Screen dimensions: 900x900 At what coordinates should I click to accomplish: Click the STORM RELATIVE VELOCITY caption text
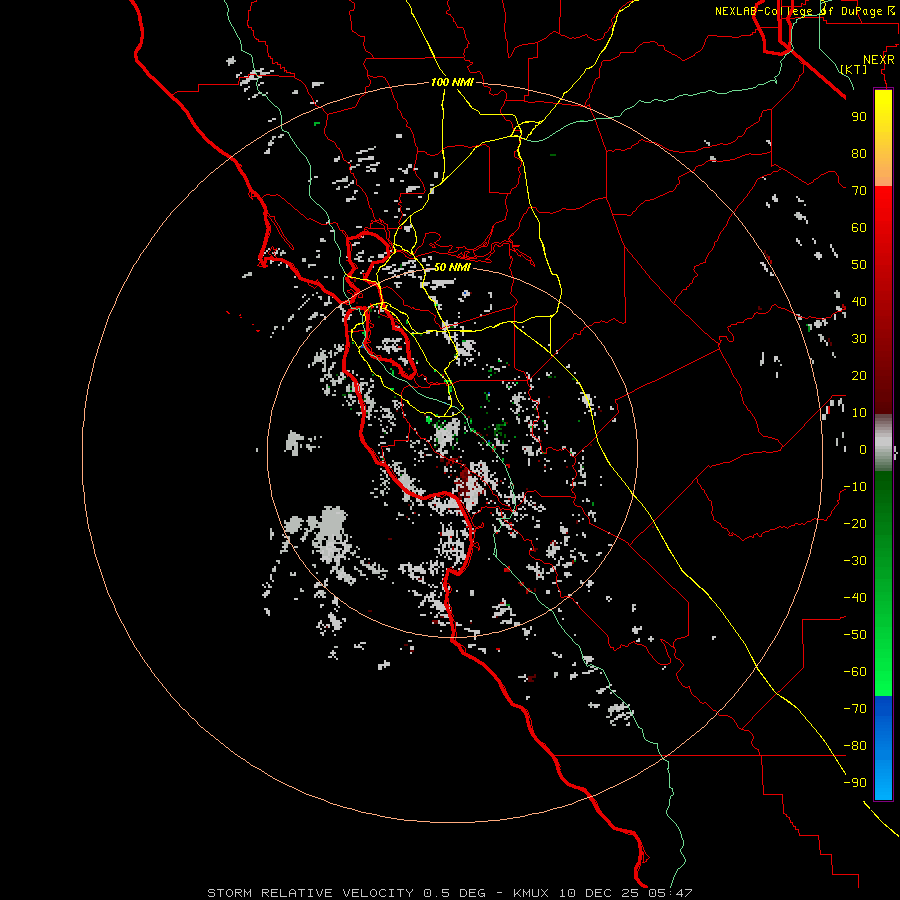pyautogui.click(x=311, y=893)
